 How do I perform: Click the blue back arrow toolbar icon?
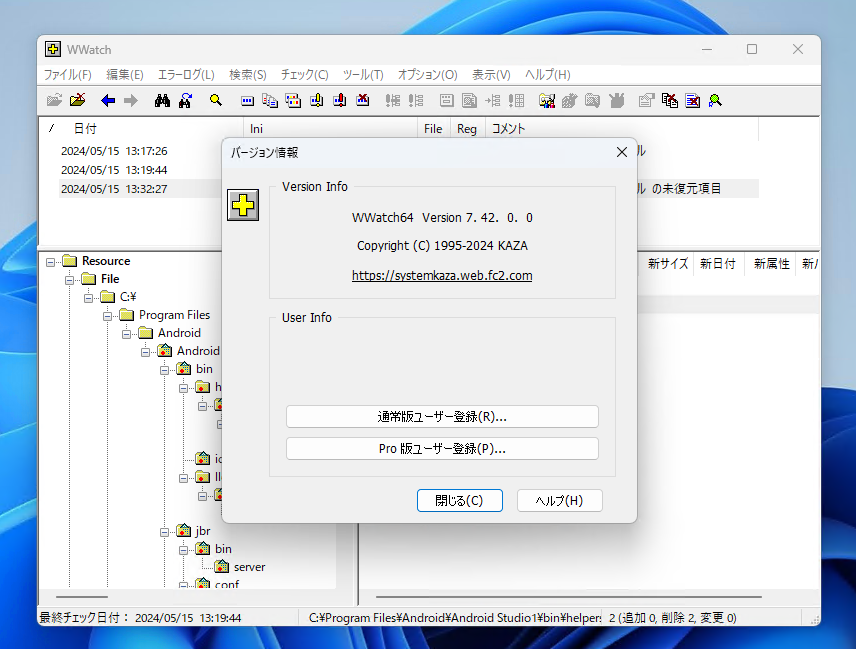coord(108,100)
